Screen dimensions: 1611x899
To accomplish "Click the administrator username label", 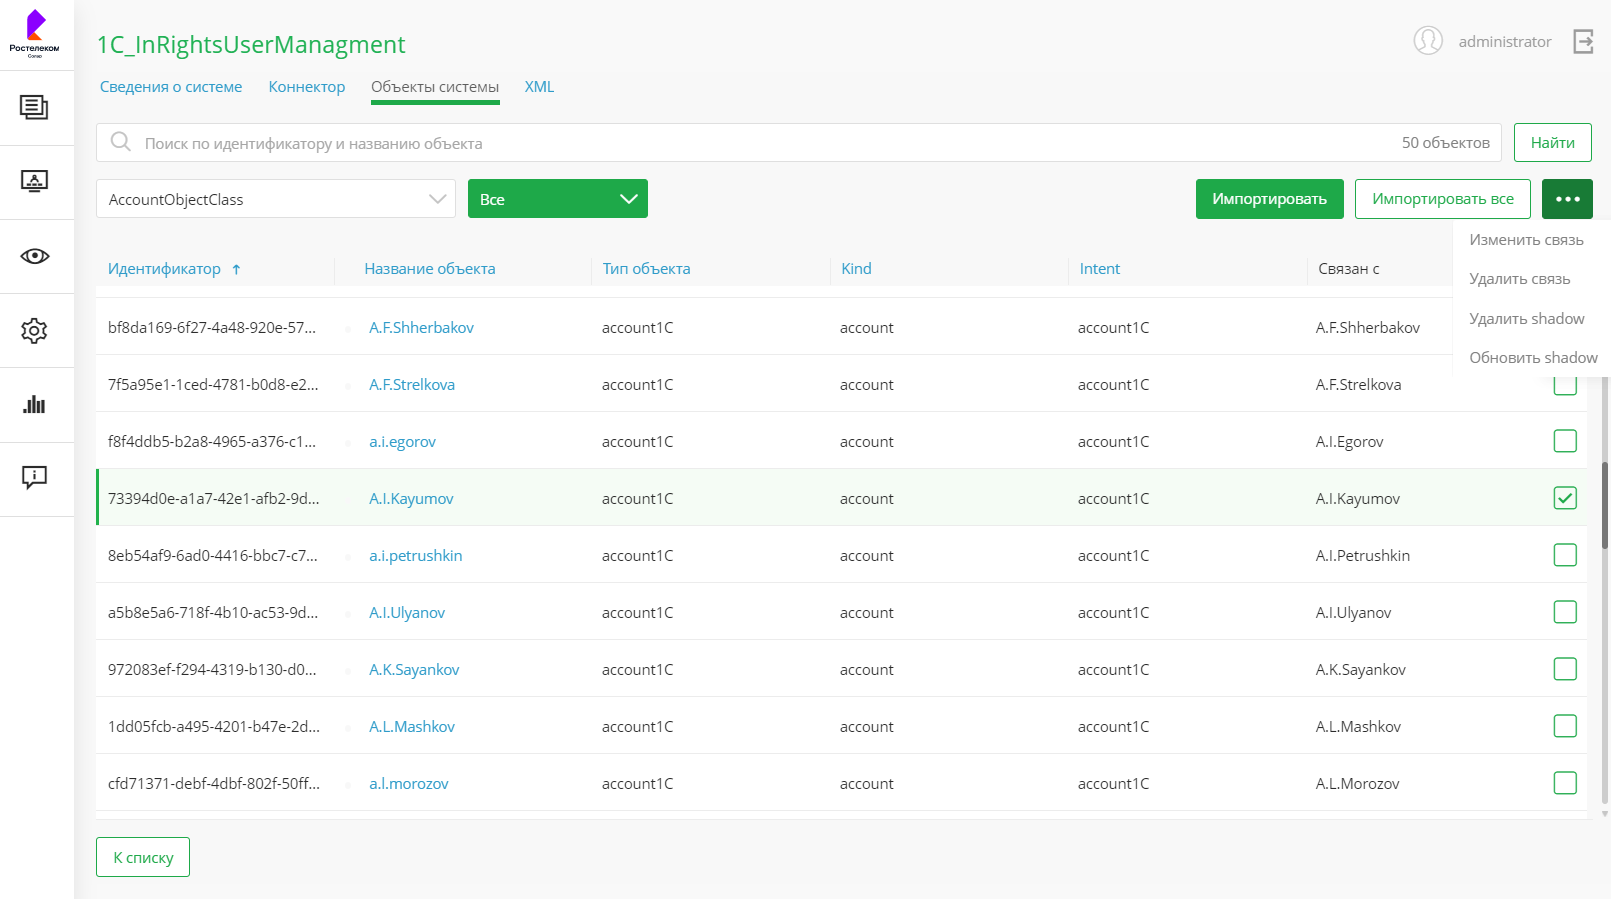I will tap(1505, 42).
